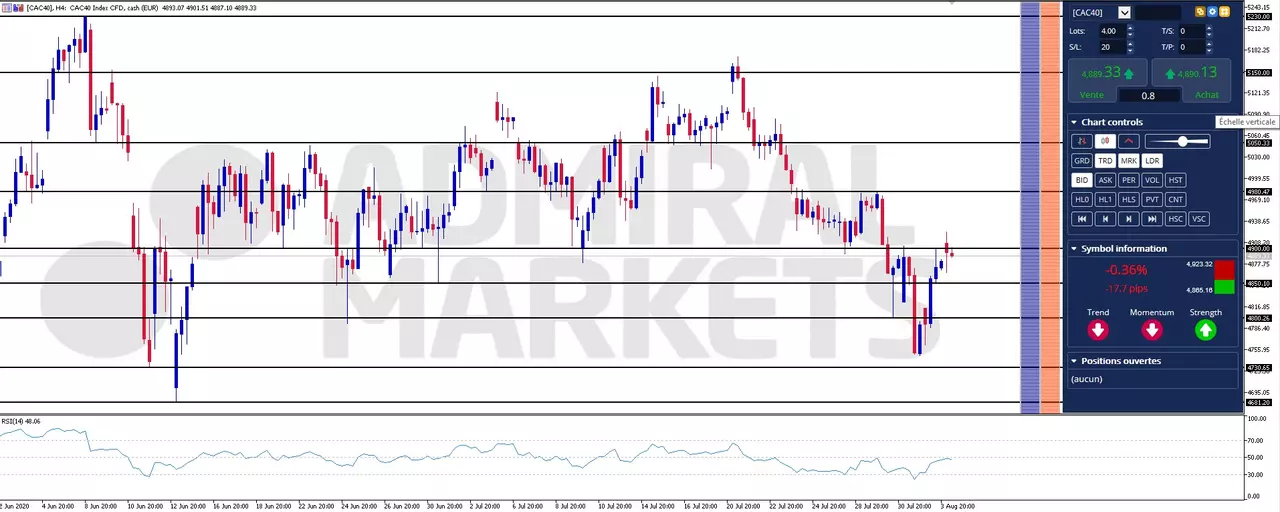Edit the Lots input field
This screenshot has height=512, width=1280.
coord(1112,31)
